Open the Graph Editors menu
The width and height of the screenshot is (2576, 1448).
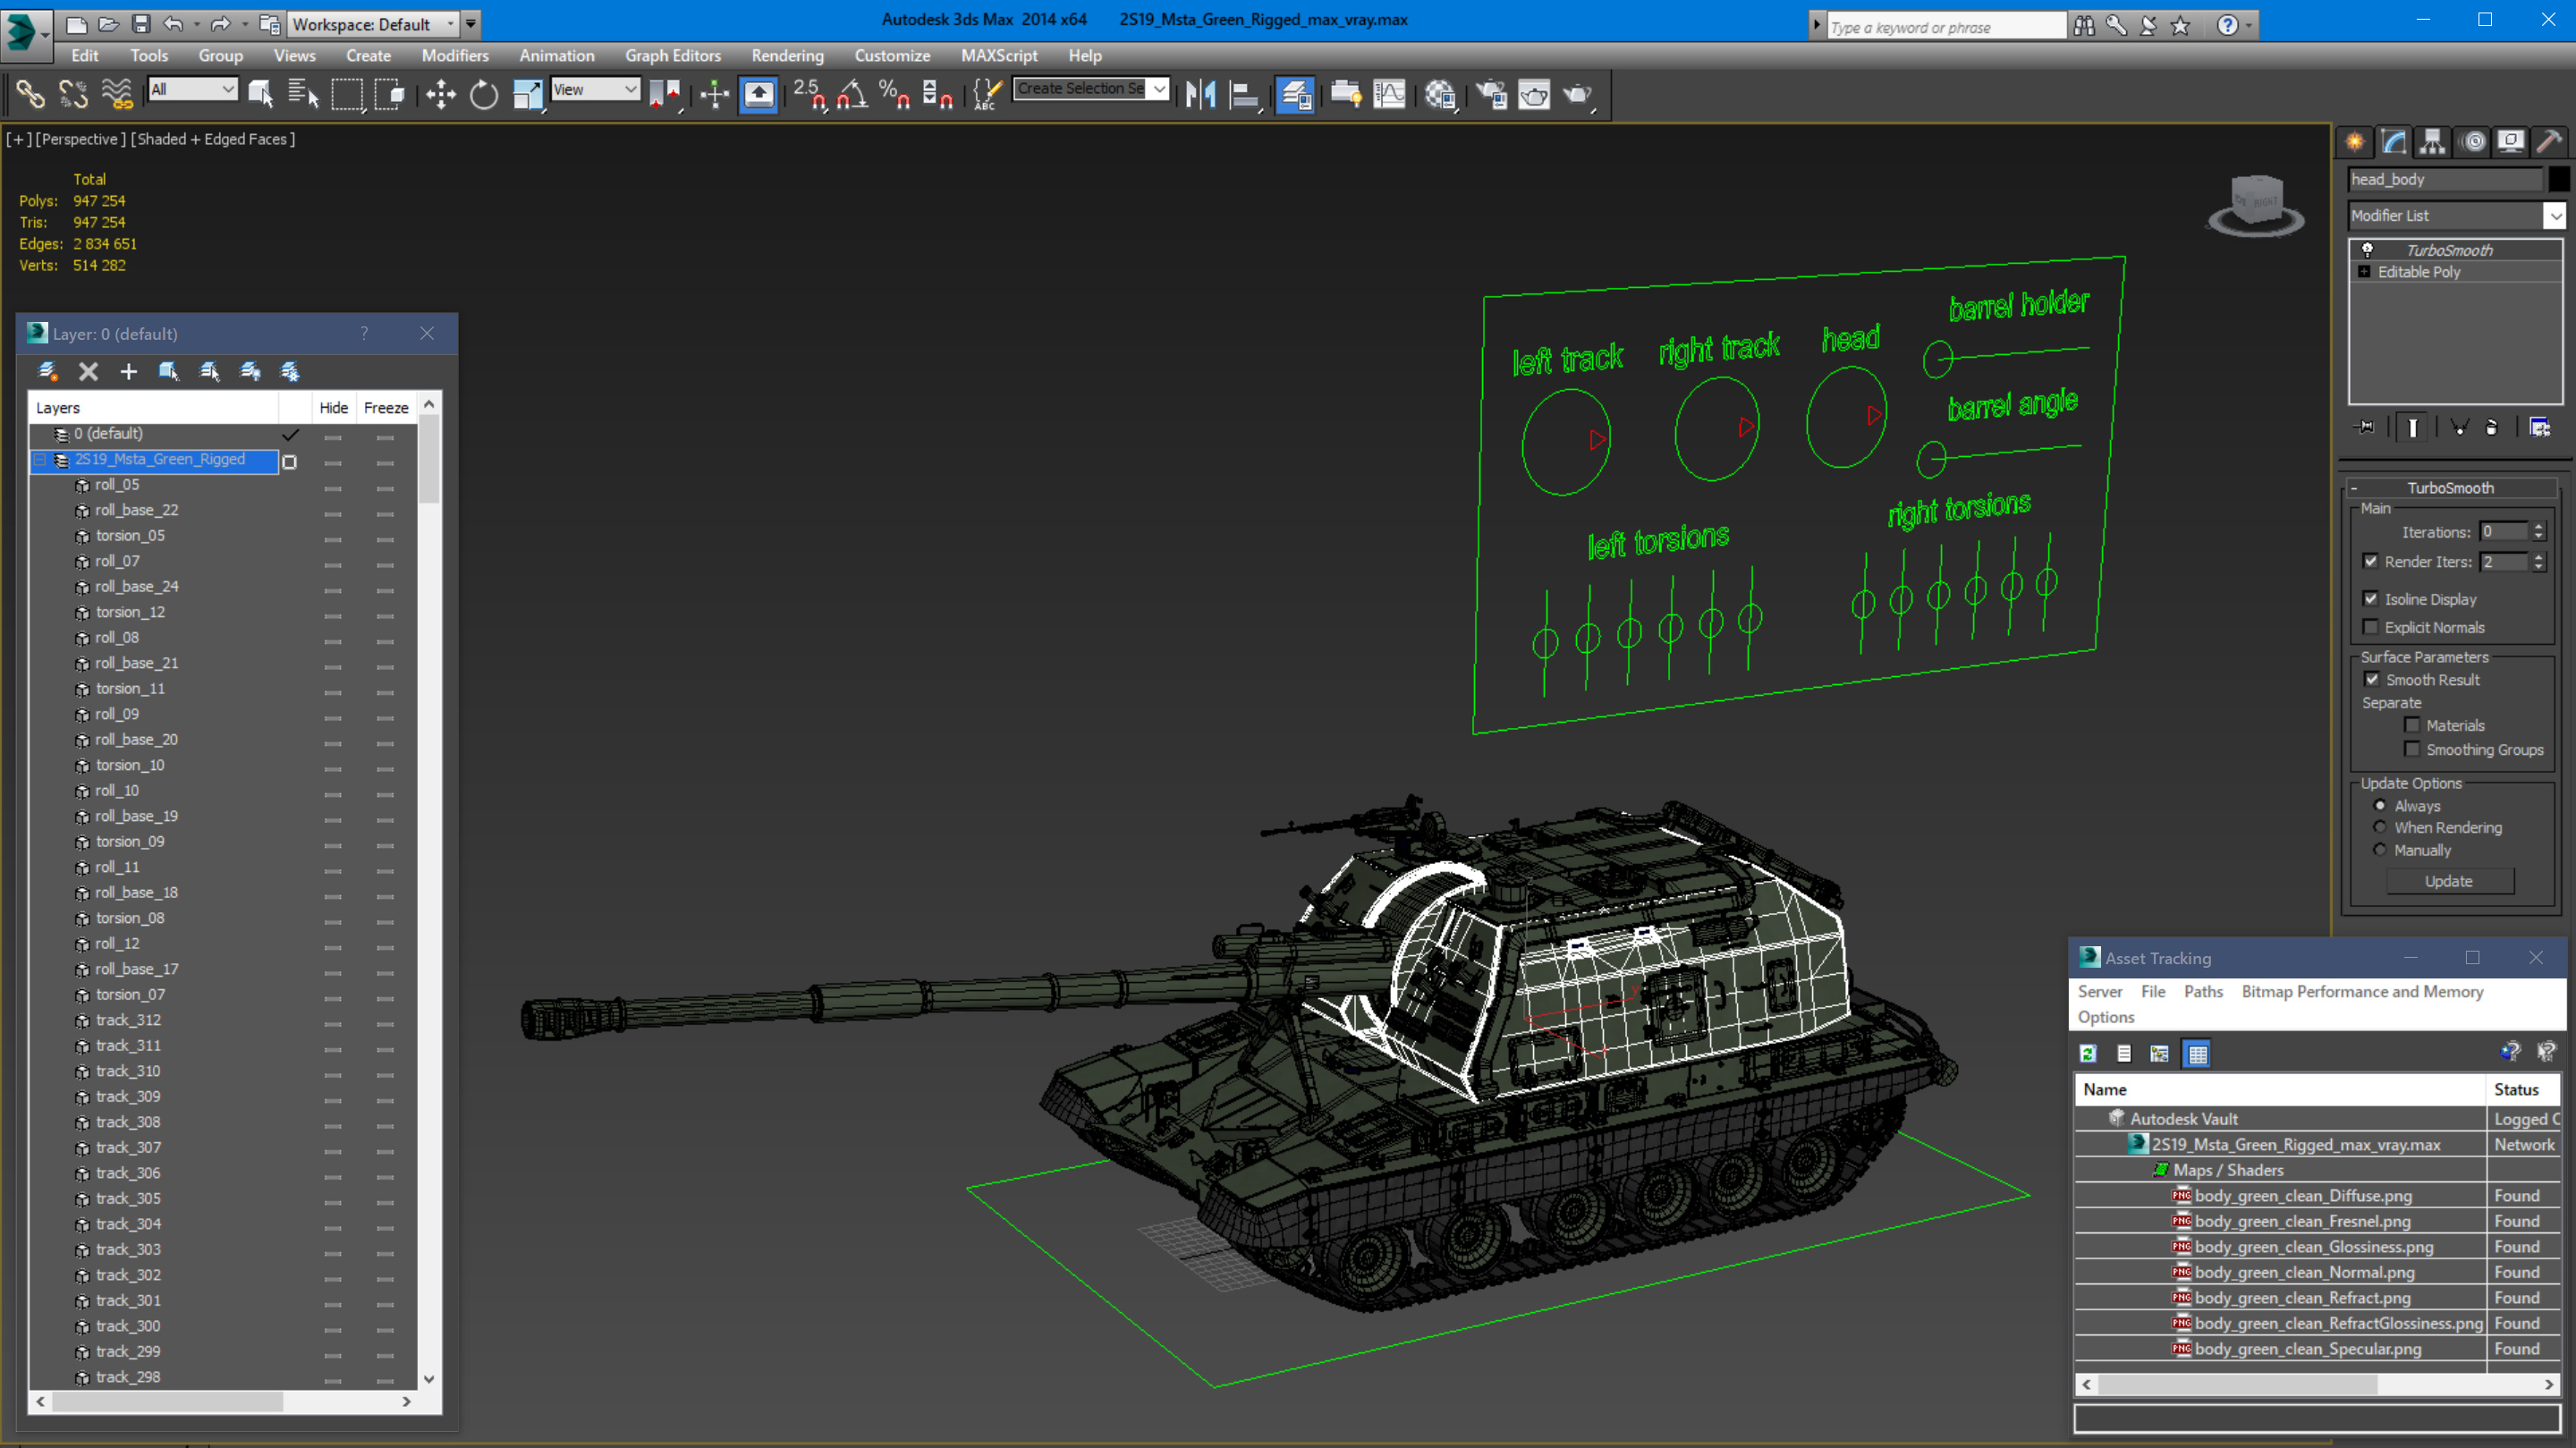(x=672, y=56)
